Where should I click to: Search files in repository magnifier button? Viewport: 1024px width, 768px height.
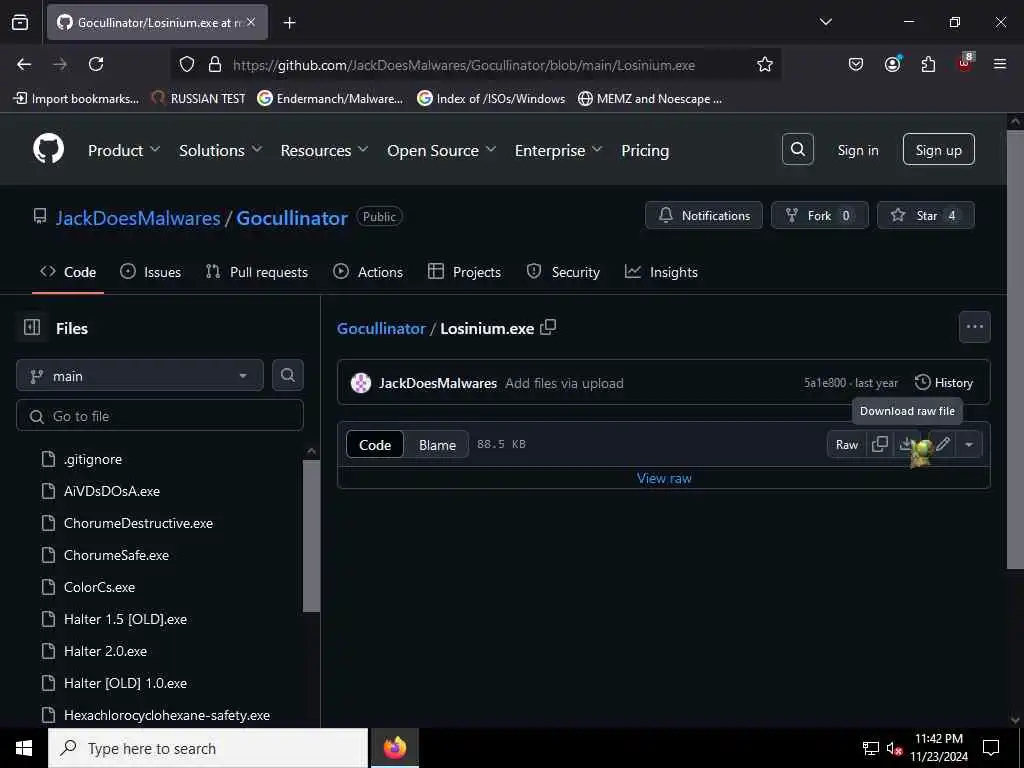(x=287, y=376)
